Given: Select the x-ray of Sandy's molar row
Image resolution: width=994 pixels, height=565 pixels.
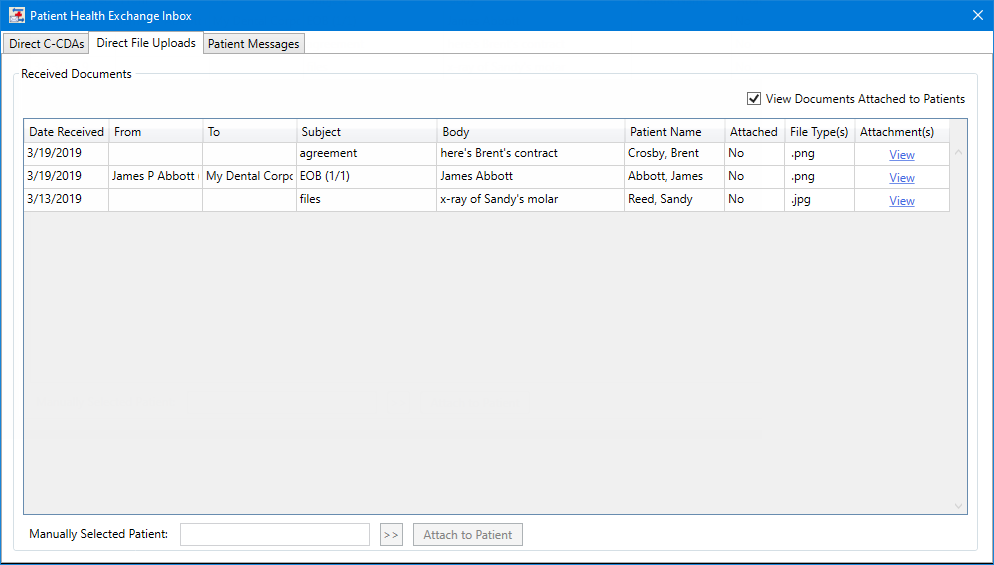Looking at the screenshot, I should [499, 199].
